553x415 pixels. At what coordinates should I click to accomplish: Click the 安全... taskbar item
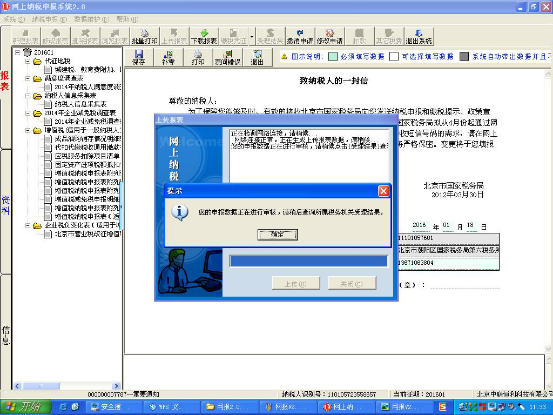click(x=114, y=407)
